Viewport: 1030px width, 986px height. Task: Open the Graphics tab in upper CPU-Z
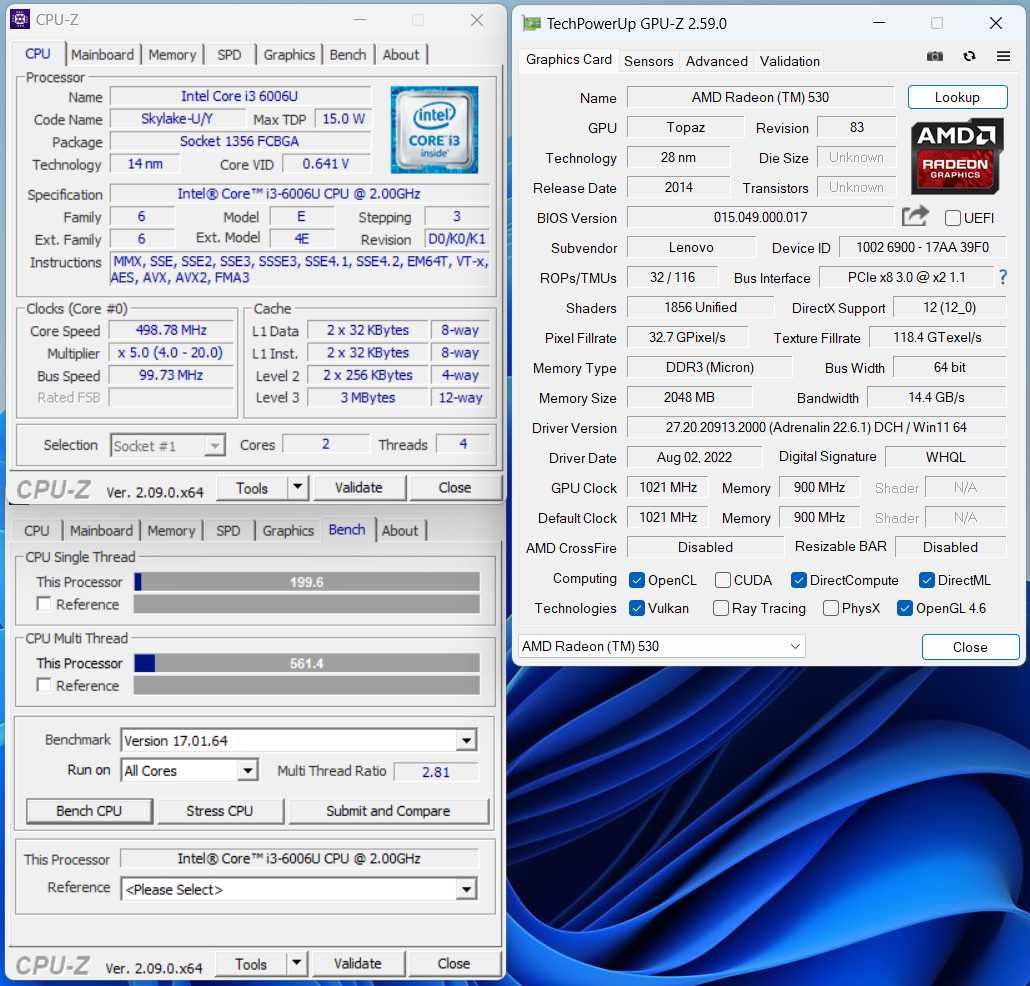[x=289, y=55]
